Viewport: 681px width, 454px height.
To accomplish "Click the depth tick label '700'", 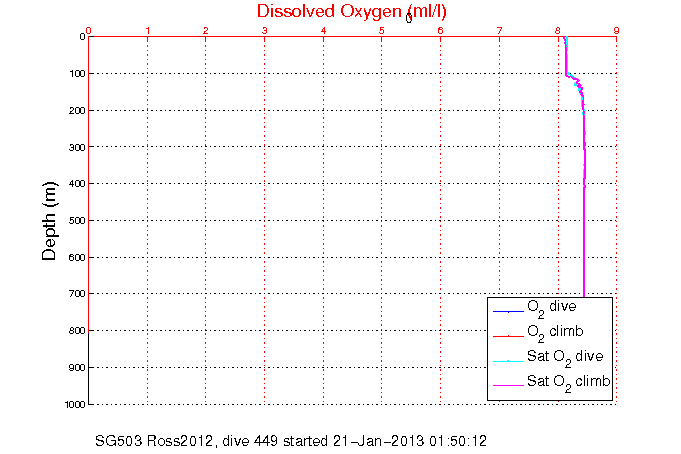I will pos(77,294).
